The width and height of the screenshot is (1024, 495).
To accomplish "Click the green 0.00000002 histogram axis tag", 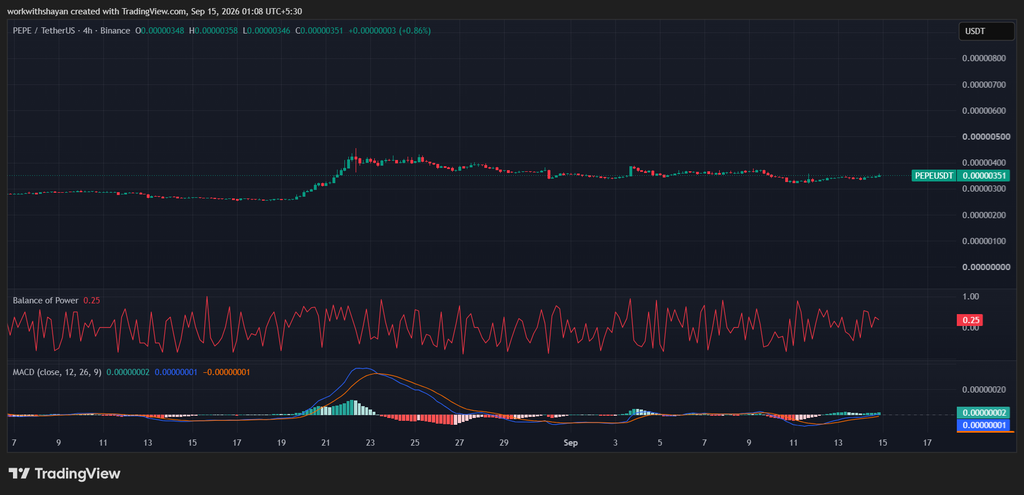I will click(x=983, y=413).
